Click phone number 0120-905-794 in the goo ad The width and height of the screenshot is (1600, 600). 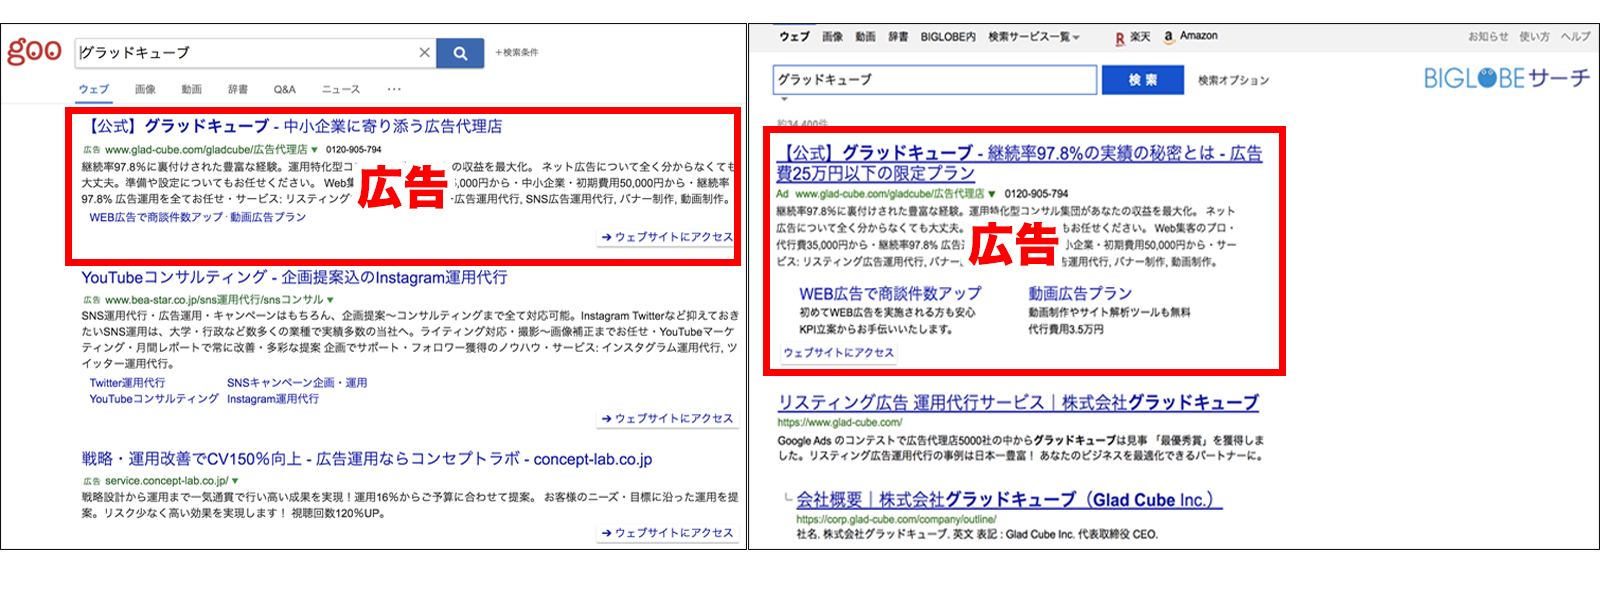[353, 150]
